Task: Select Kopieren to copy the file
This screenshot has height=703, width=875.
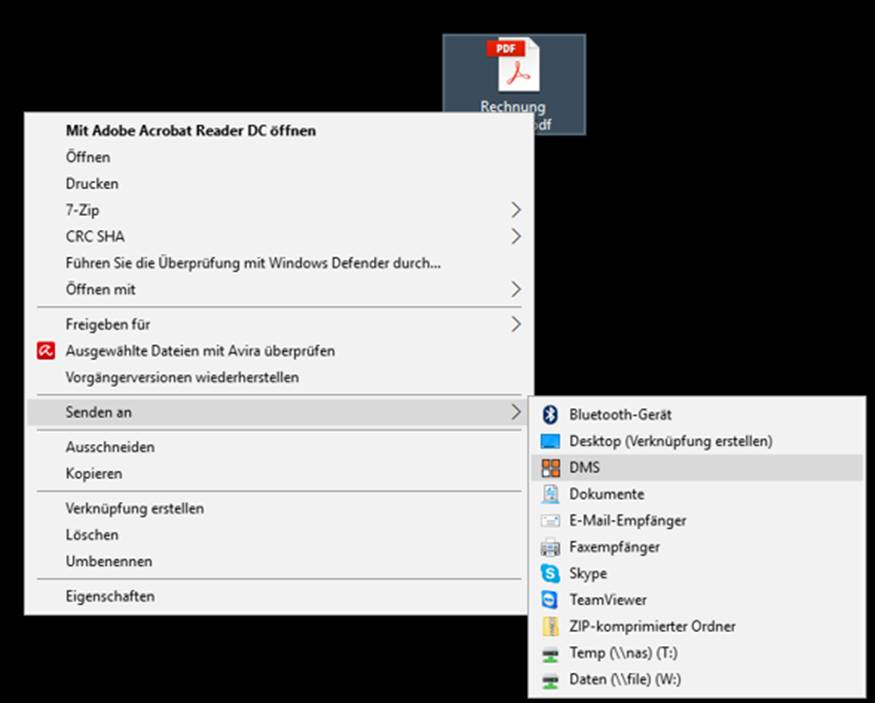Action: pos(279,474)
